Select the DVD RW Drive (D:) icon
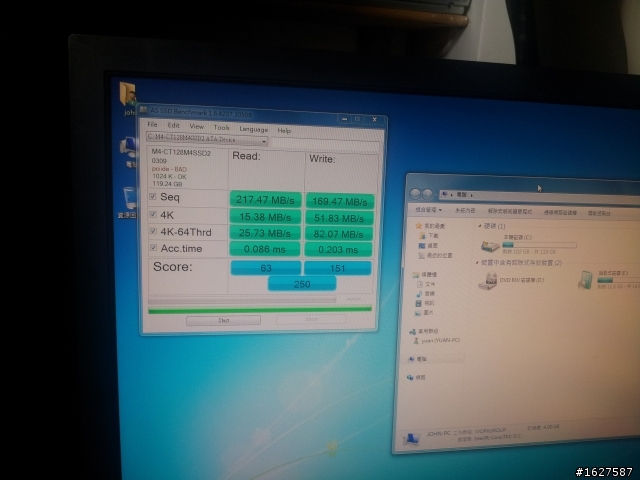 [488, 281]
